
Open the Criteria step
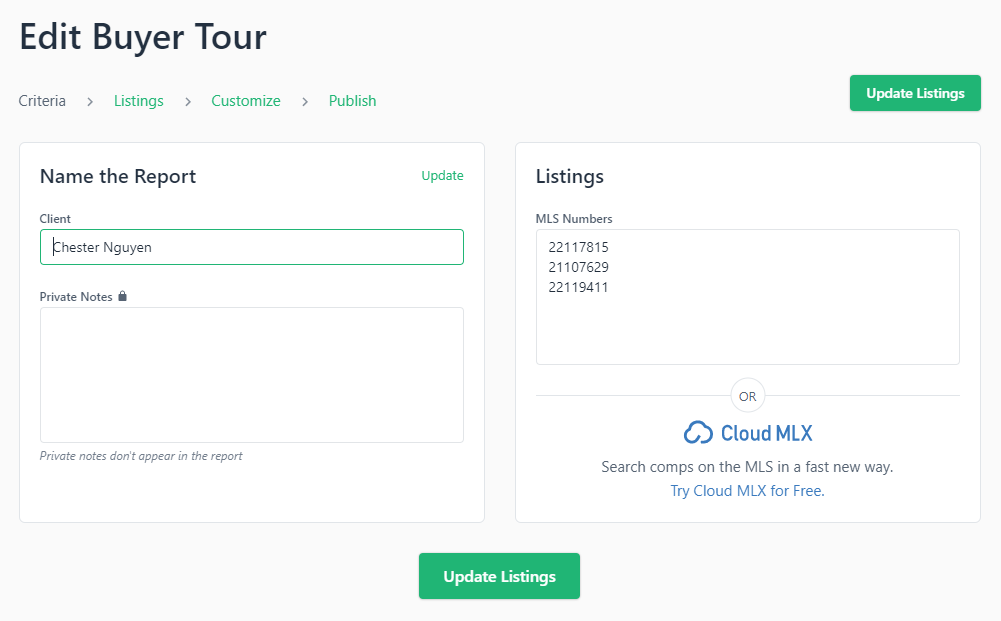coord(42,101)
